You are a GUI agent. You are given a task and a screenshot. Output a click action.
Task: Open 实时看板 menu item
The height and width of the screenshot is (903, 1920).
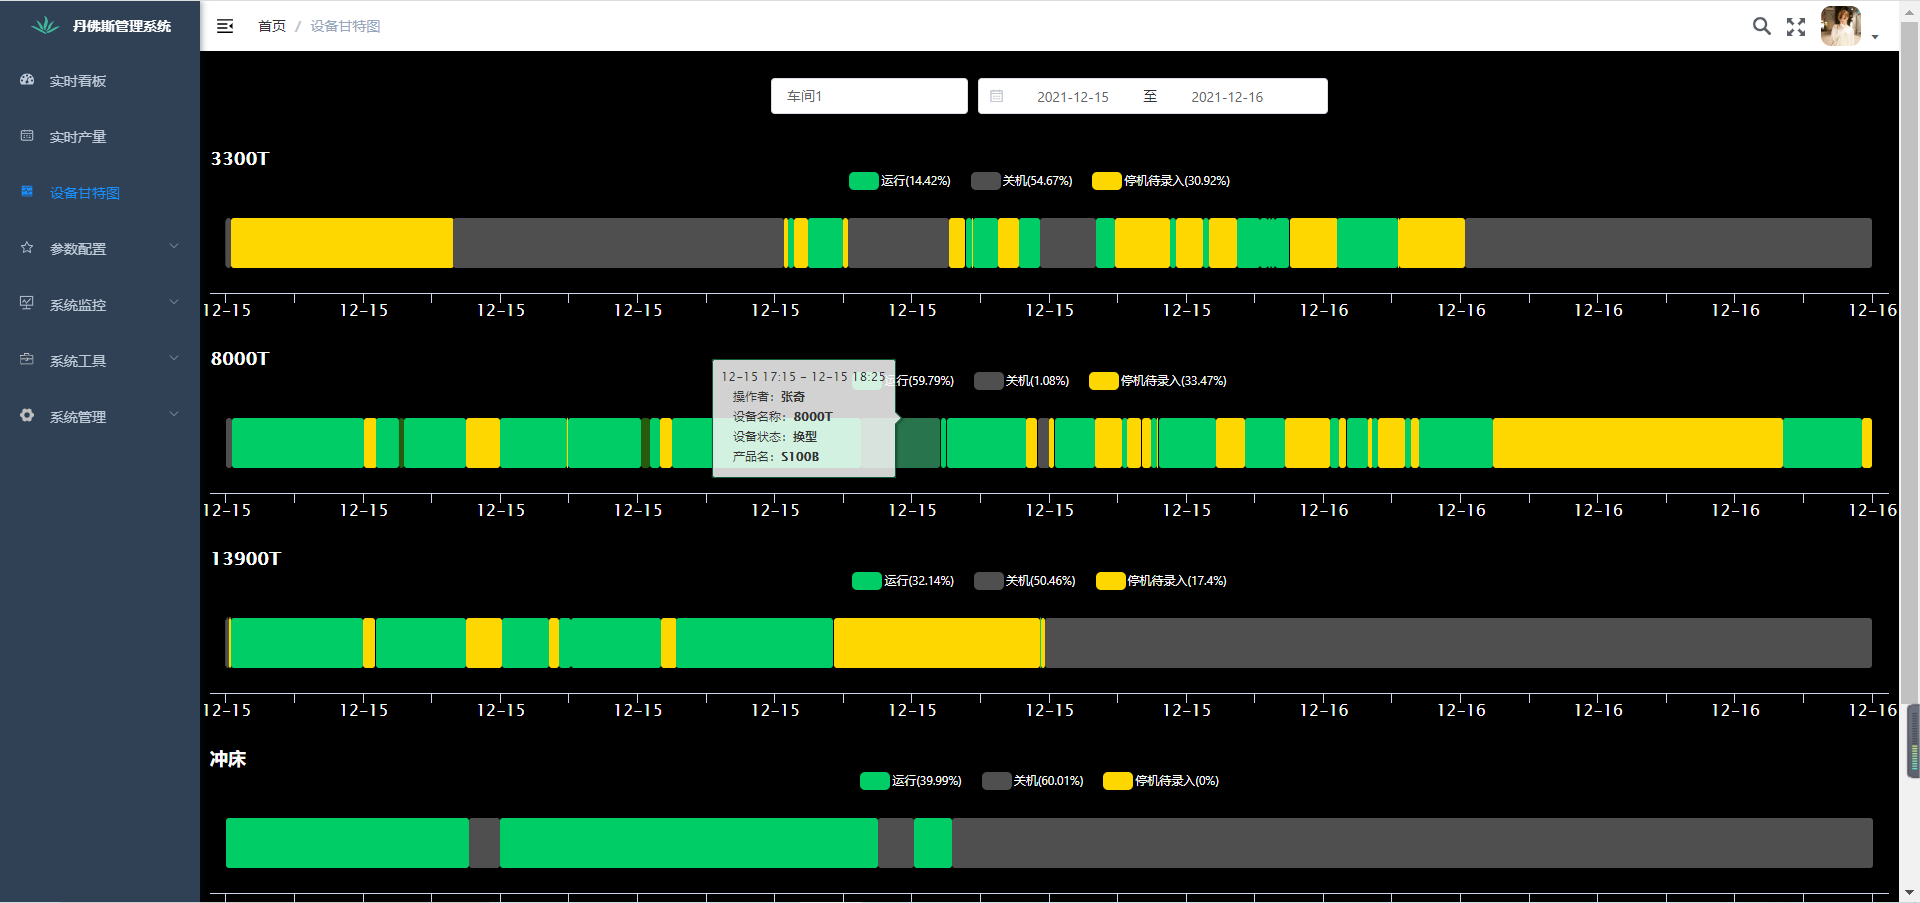point(100,81)
